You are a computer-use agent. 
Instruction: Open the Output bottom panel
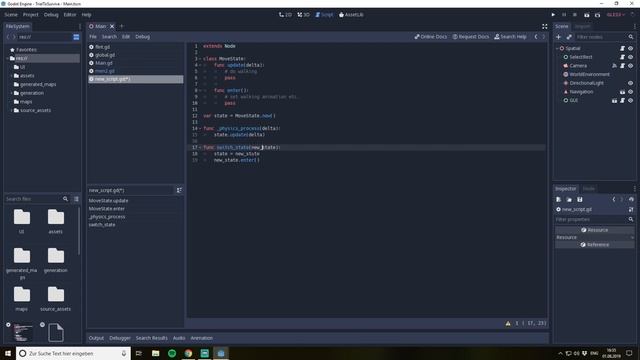tap(96, 338)
